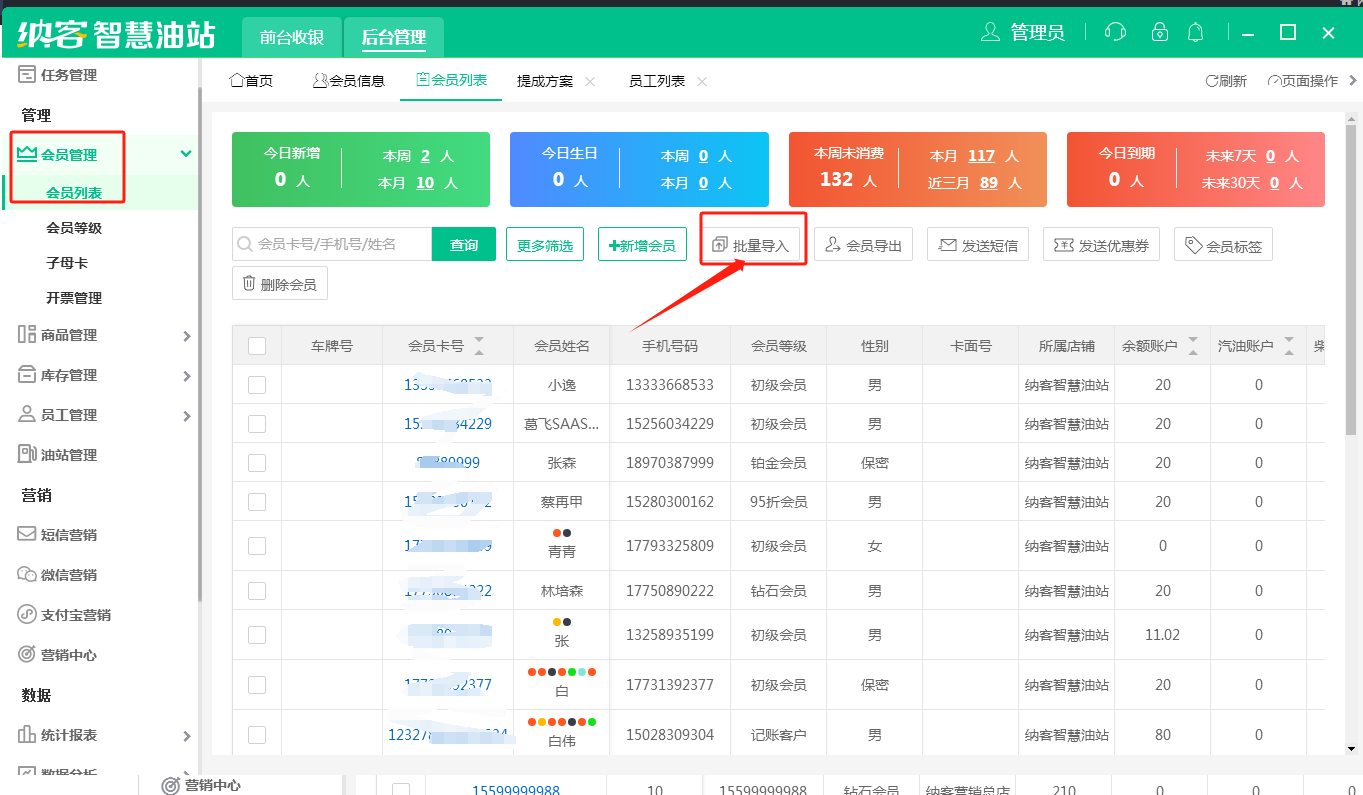
Task: Click the 会员导出 export icon button
Action: pyautogui.click(x=863, y=245)
